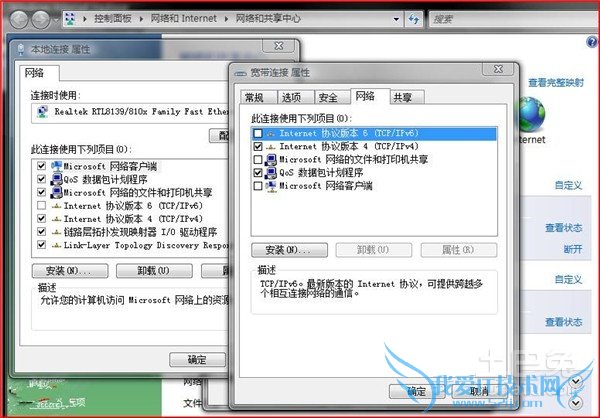Click 确定 button in 宽带连接 属性
Screen dimensions: 600x418
tap(417, 391)
